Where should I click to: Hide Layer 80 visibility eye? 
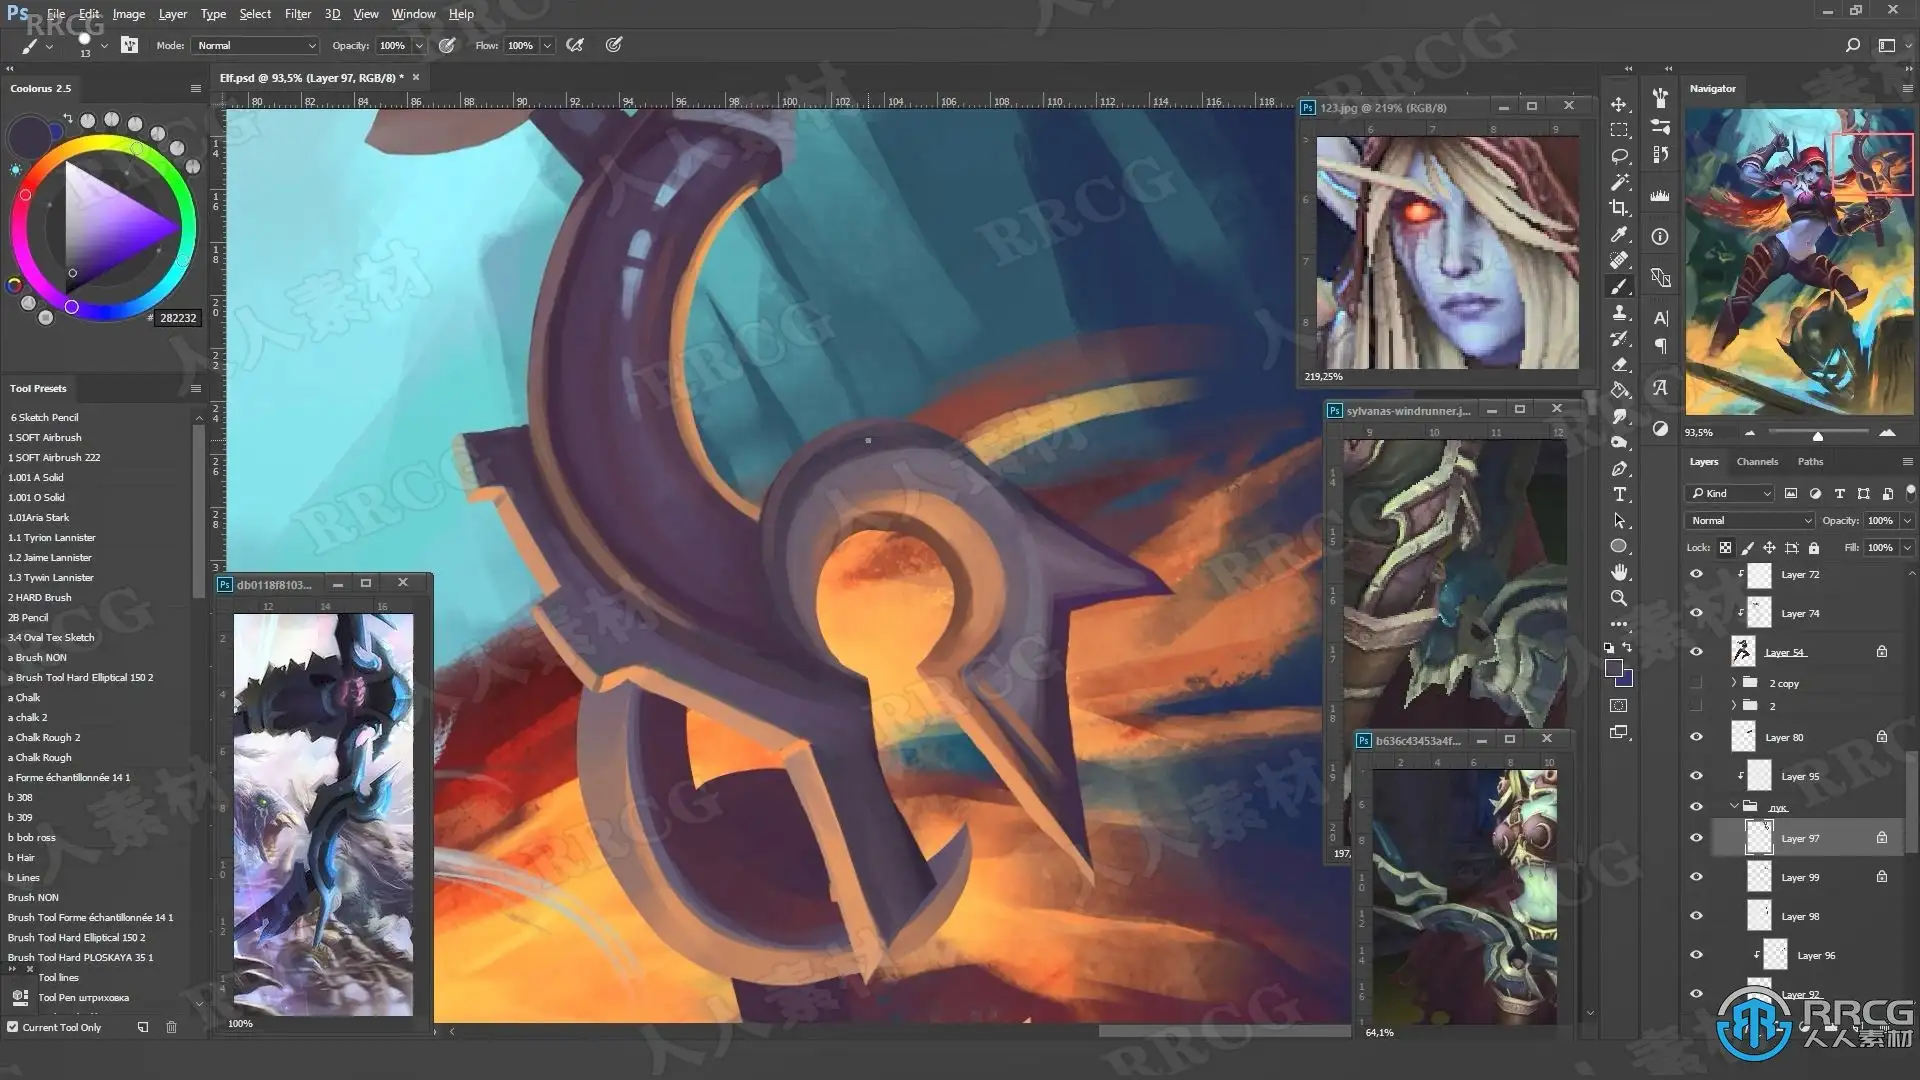1696,738
